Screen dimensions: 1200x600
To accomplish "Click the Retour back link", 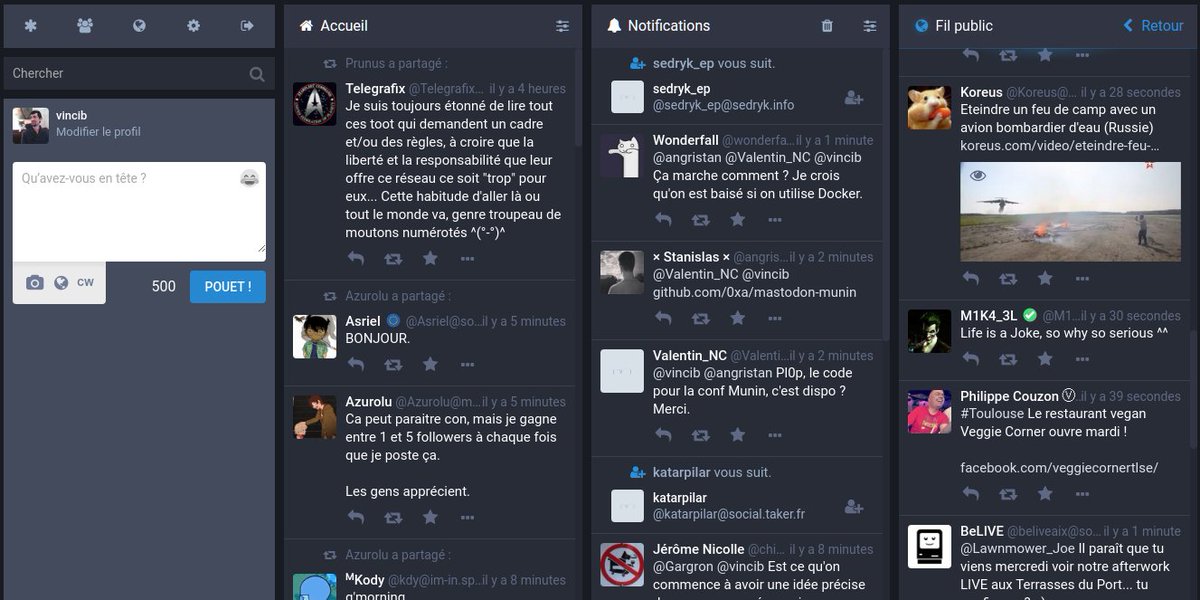I will [x=1153, y=26].
